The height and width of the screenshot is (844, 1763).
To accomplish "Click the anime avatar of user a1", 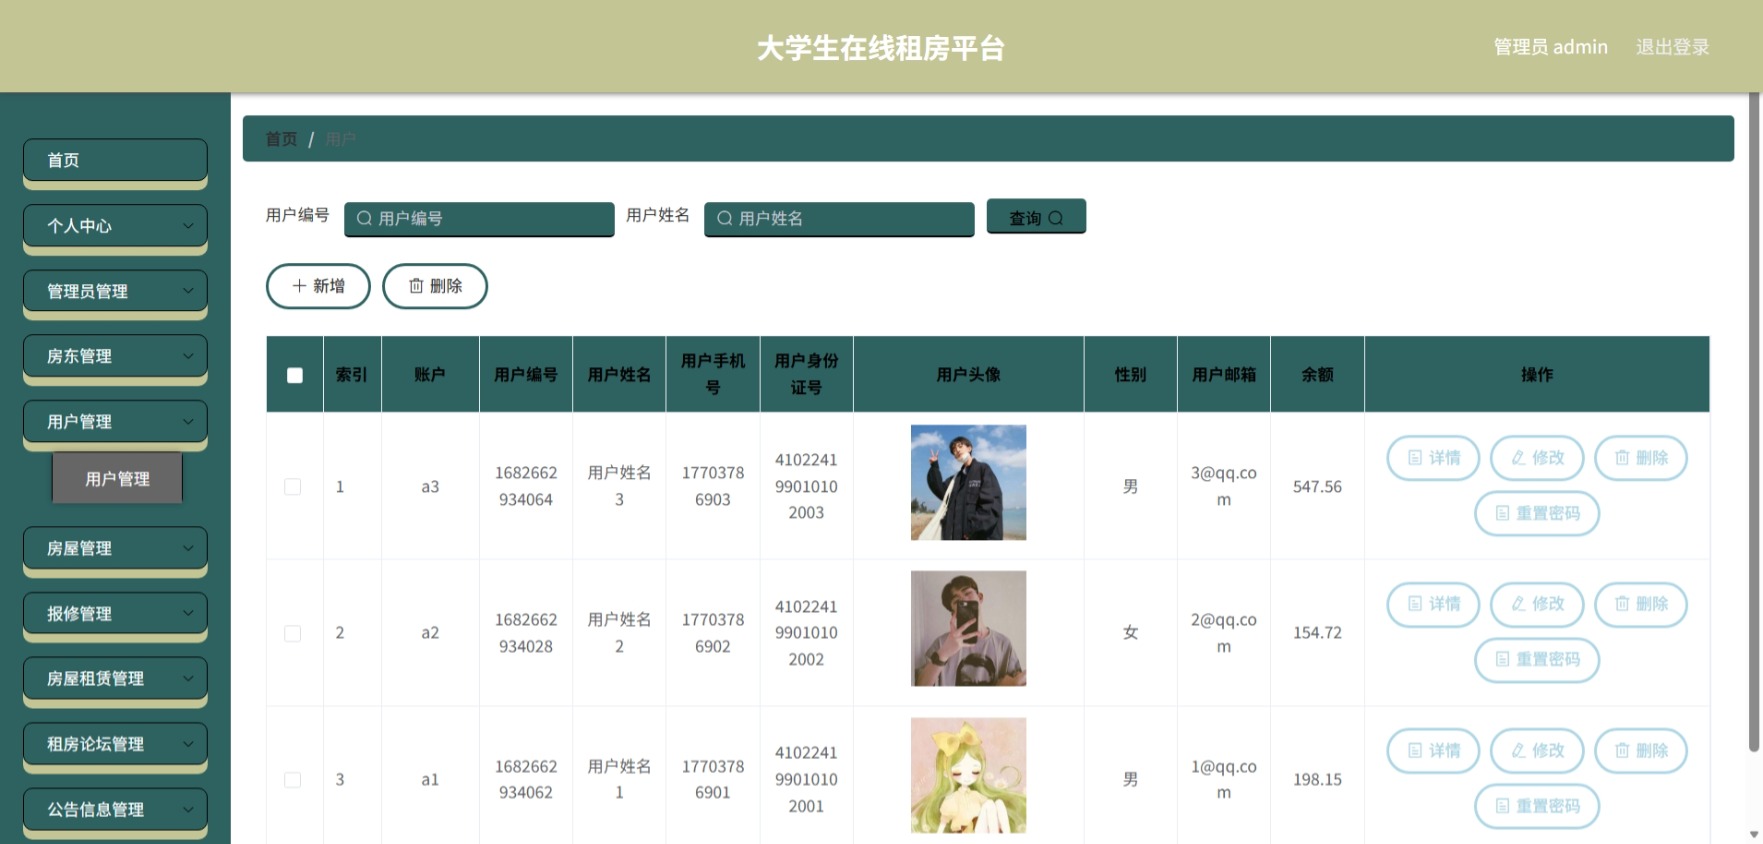I will point(968,776).
